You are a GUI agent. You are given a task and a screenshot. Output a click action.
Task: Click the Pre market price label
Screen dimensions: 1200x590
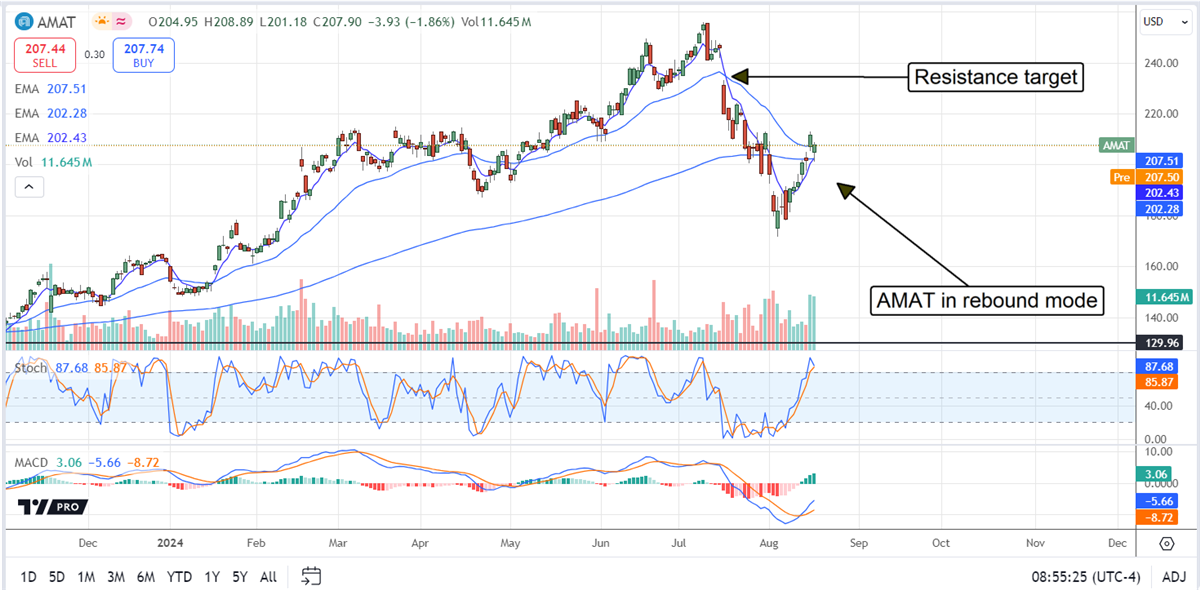pyautogui.click(x=1123, y=177)
